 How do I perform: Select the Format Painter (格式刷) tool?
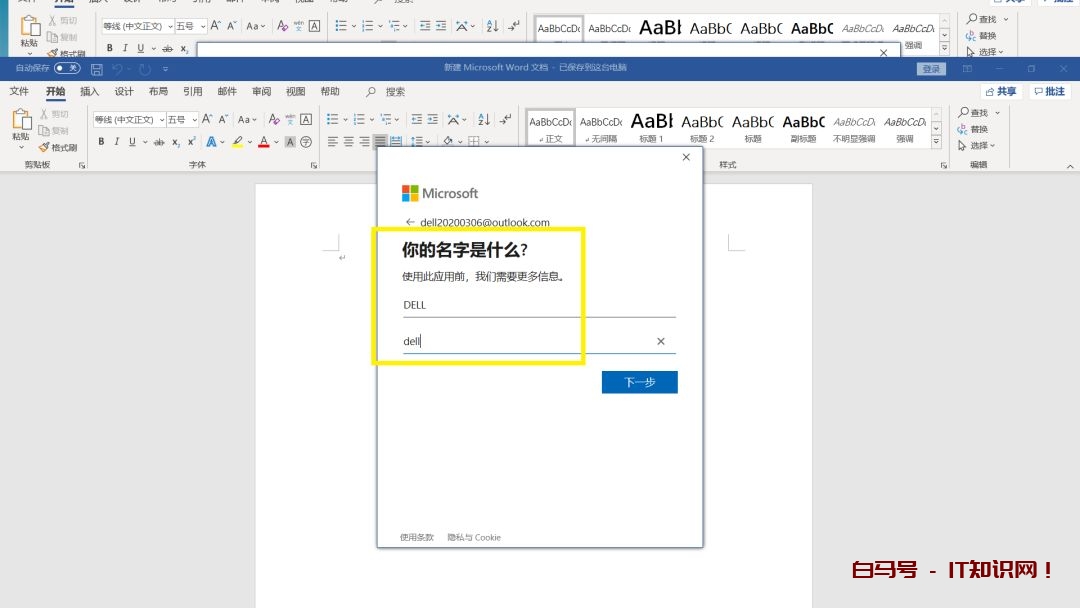58,147
